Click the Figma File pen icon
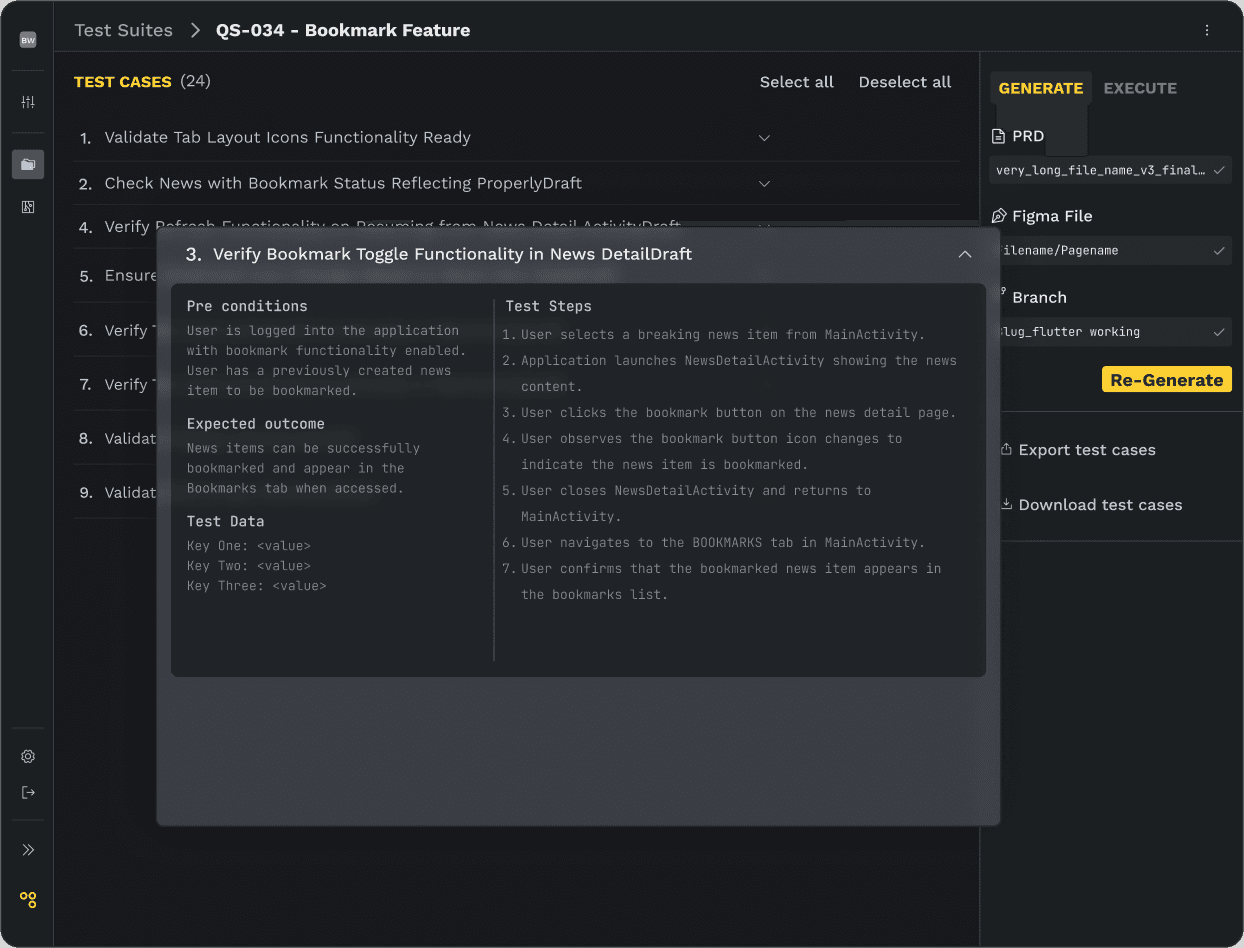This screenshot has height=948, width=1244. coord(998,216)
